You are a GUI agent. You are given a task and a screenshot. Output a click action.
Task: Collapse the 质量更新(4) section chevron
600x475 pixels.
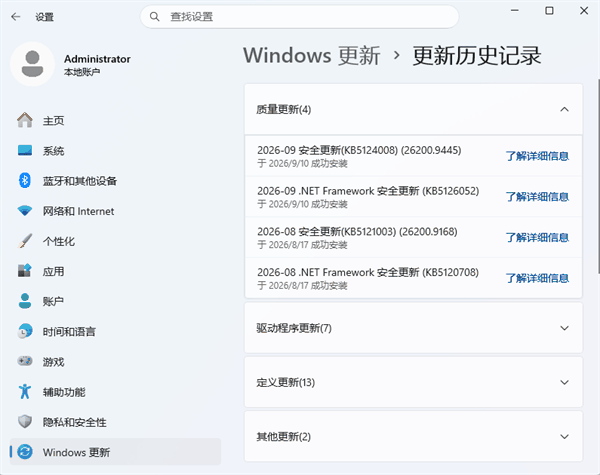tap(564, 109)
